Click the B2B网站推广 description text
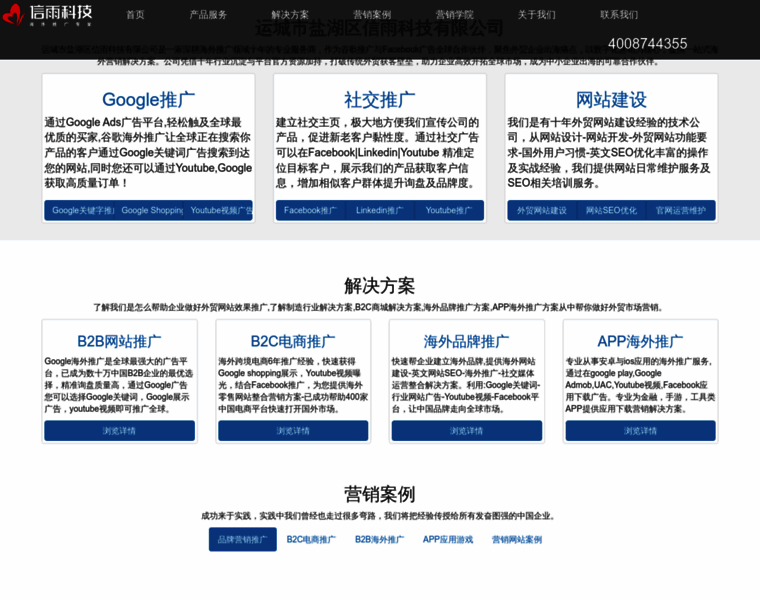The height and width of the screenshot is (600, 760). [119, 385]
